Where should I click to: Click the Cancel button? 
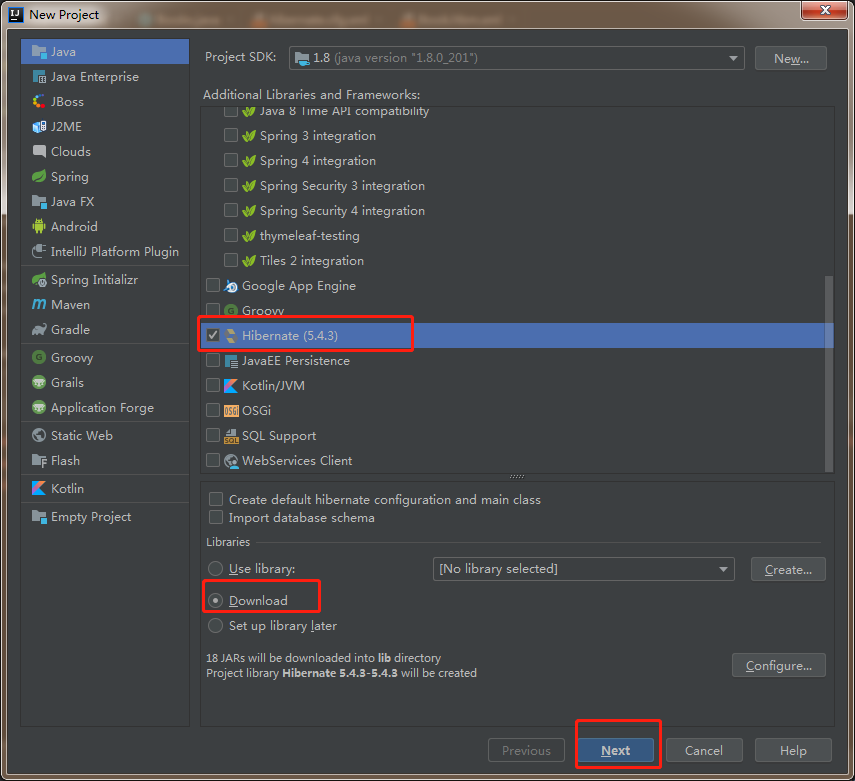[704, 750]
